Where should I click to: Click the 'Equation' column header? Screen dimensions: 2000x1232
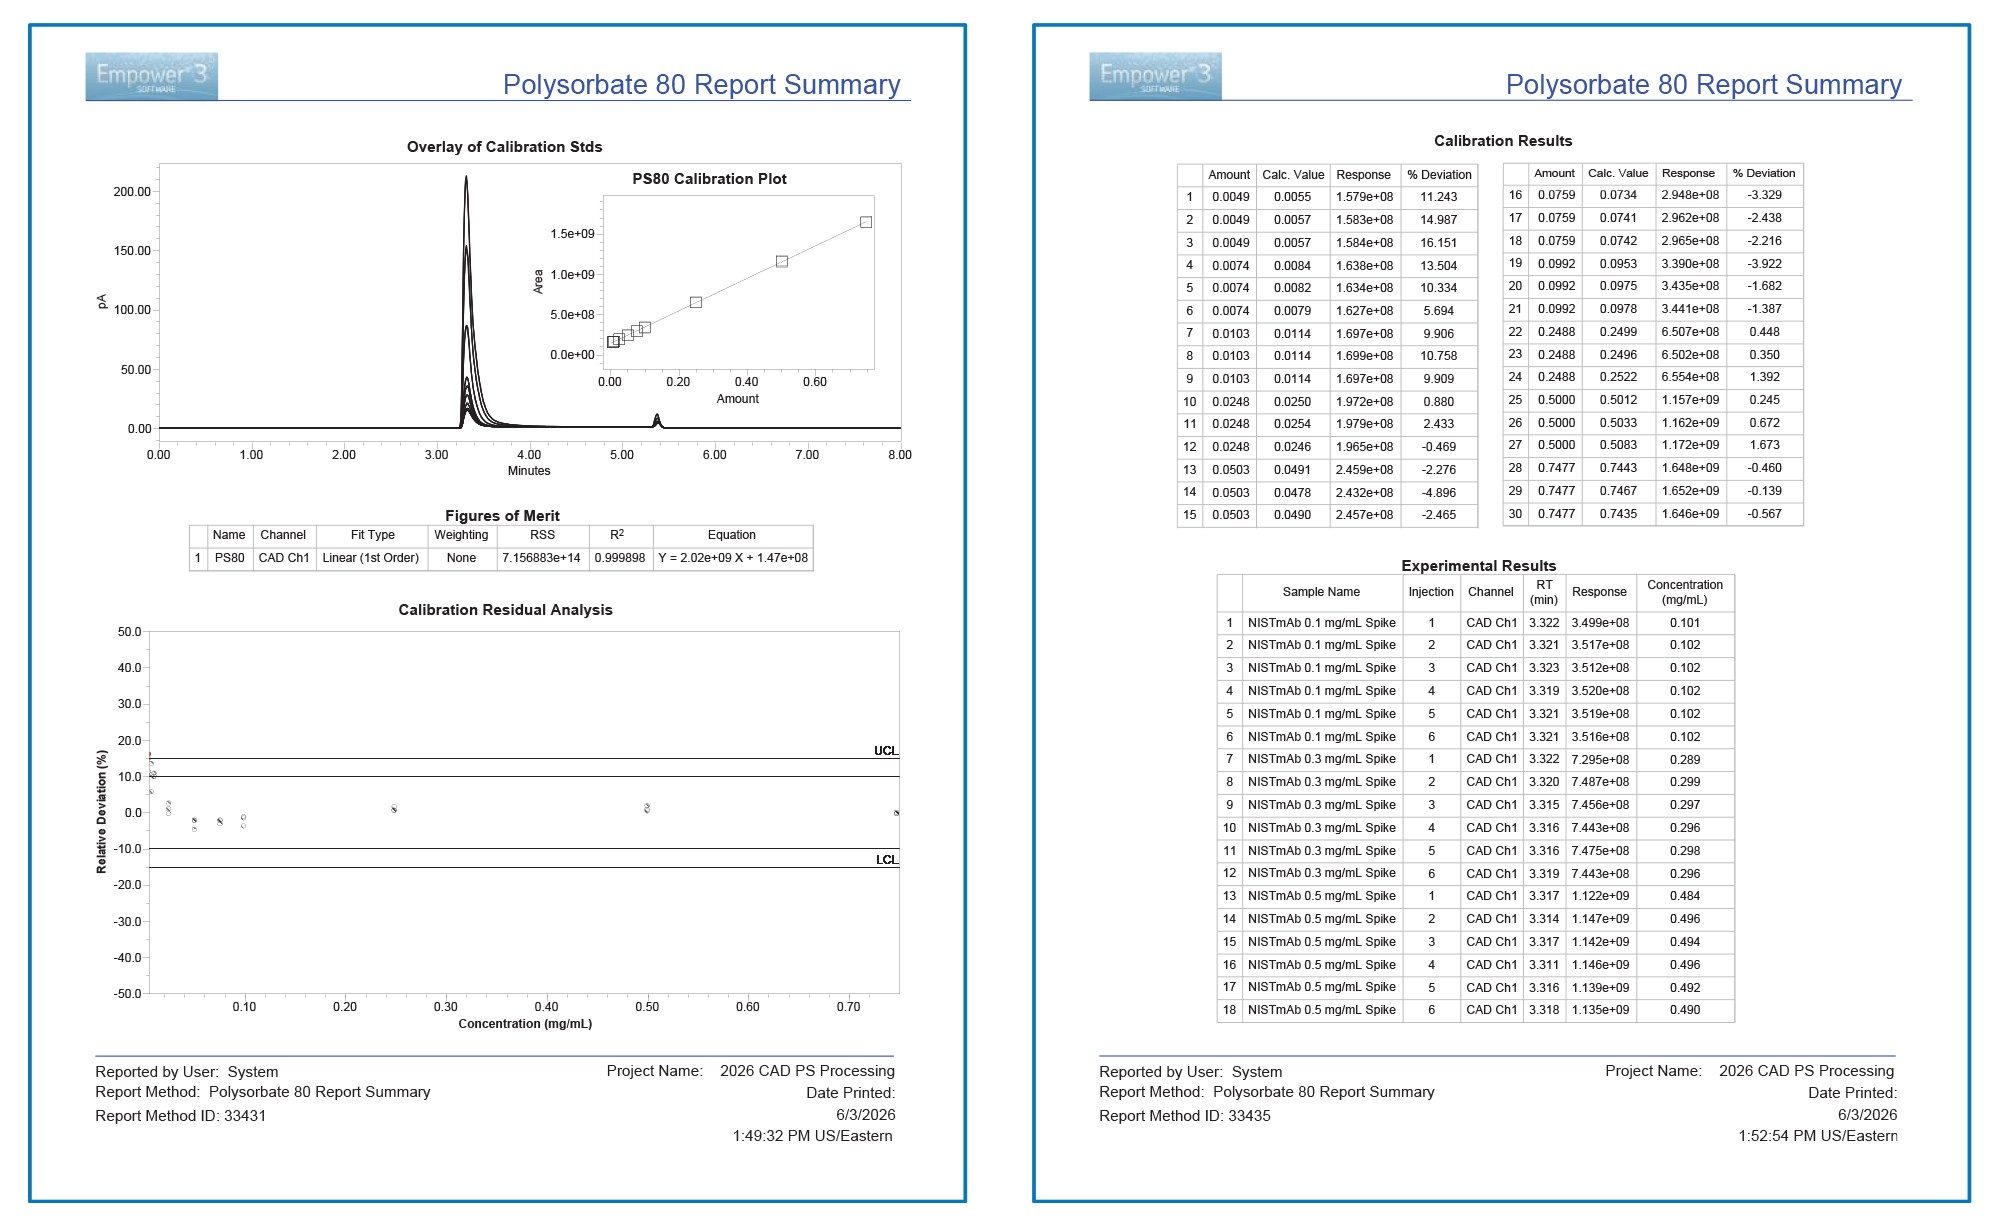pyautogui.click(x=732, y=535)
